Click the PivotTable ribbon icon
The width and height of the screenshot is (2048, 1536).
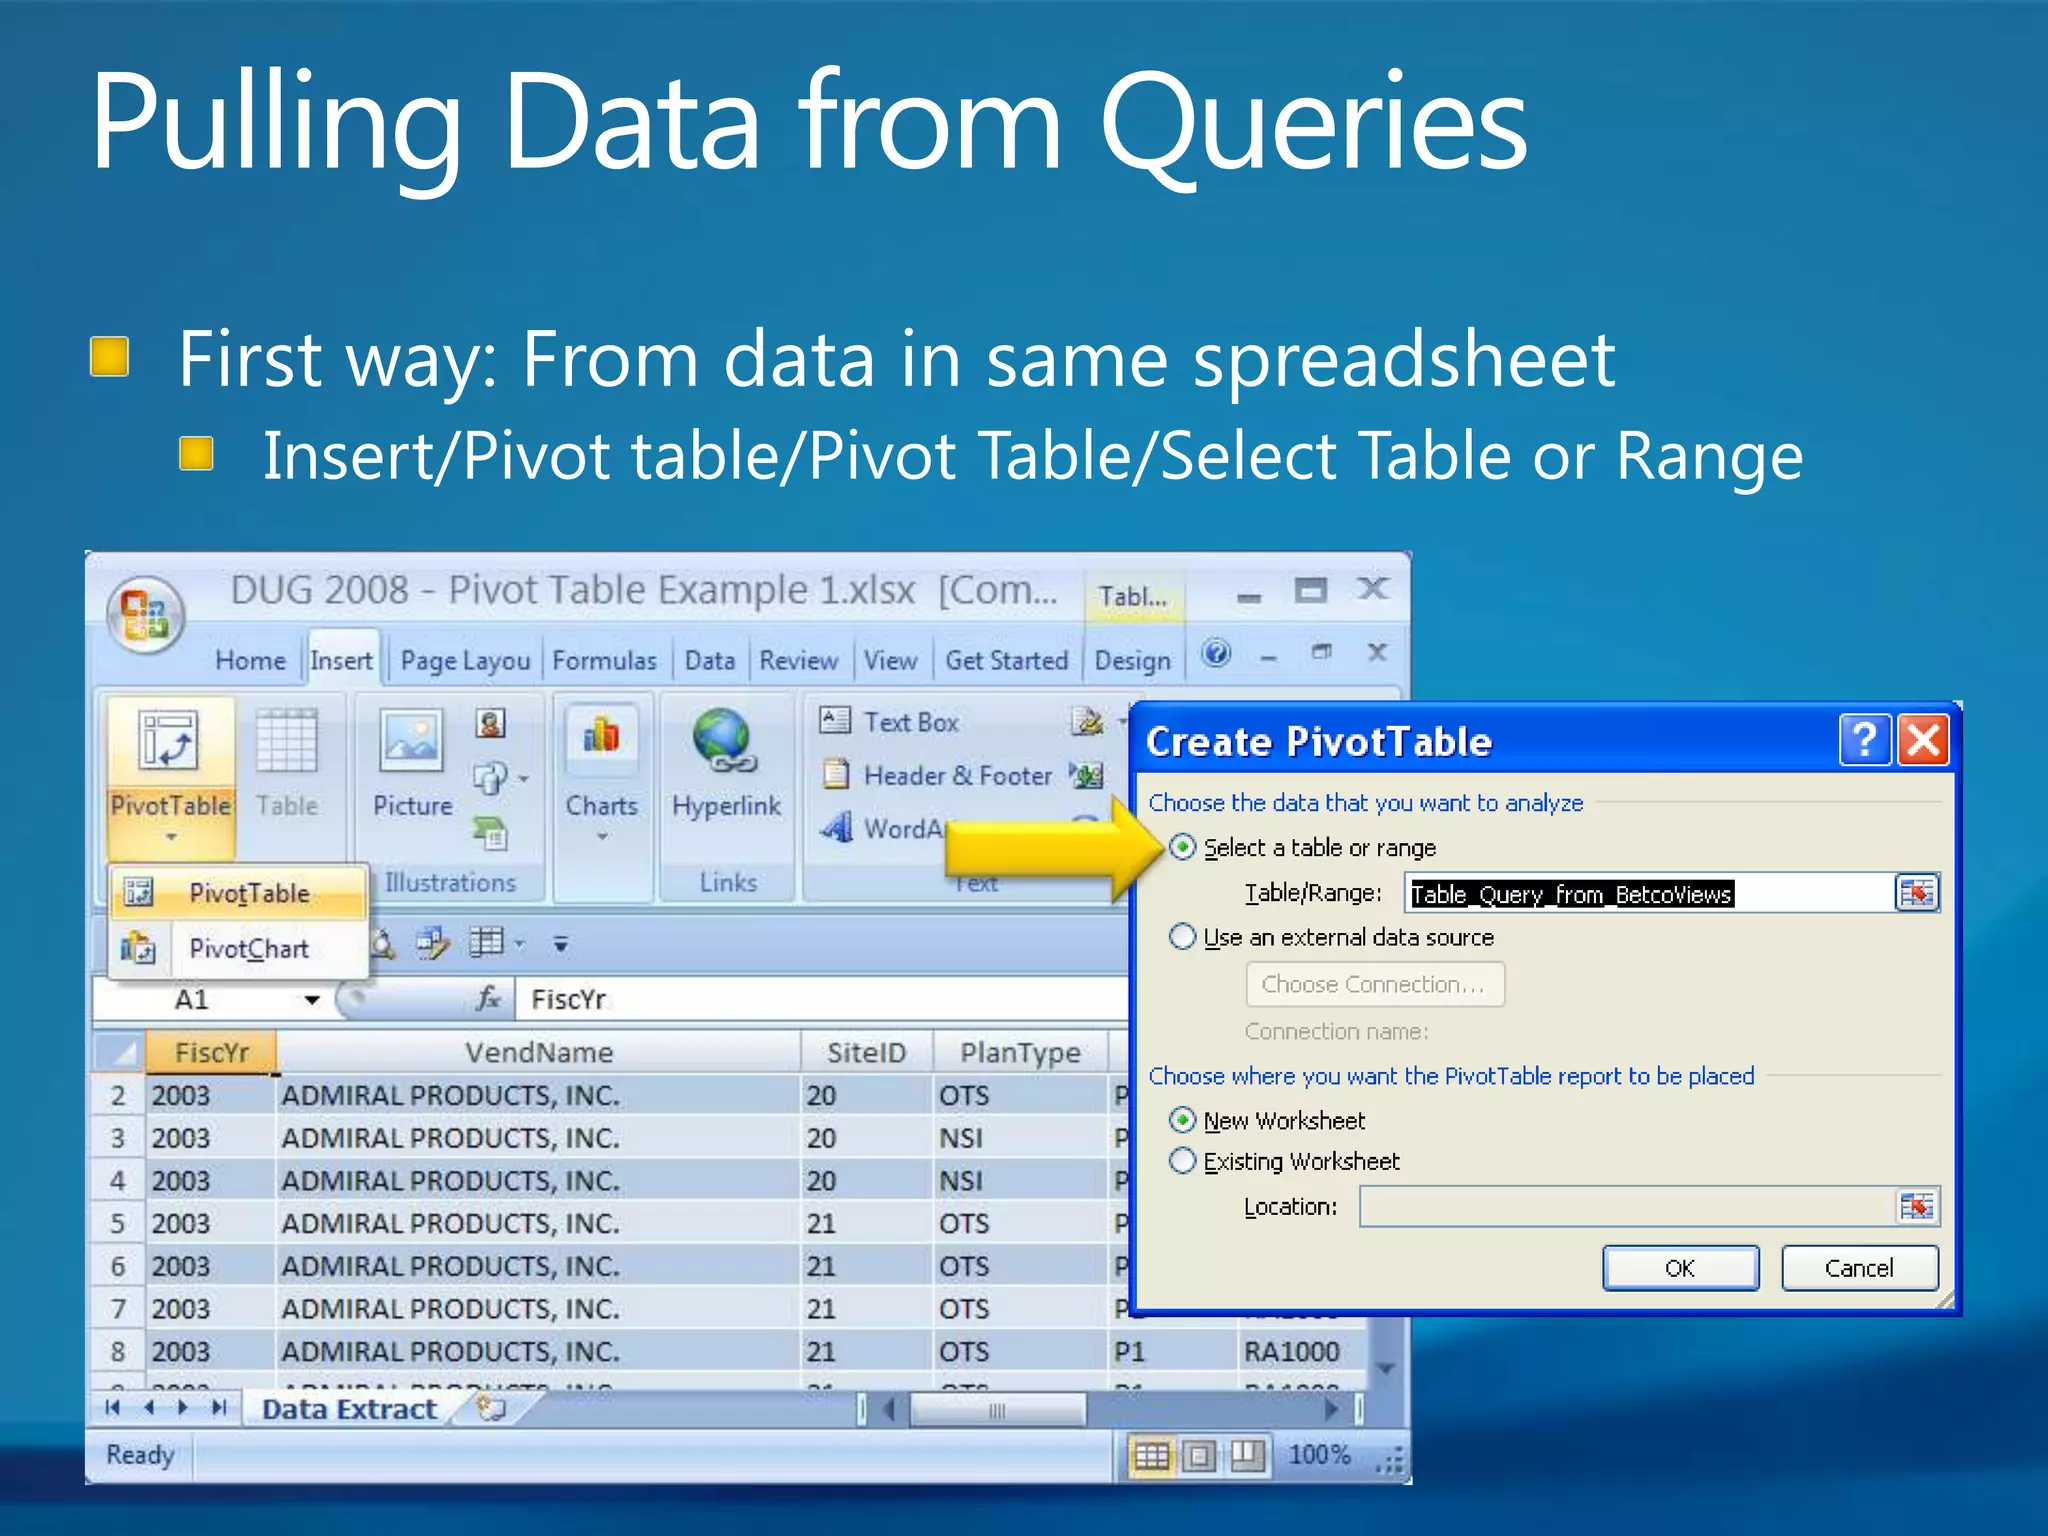coord(167,741)
